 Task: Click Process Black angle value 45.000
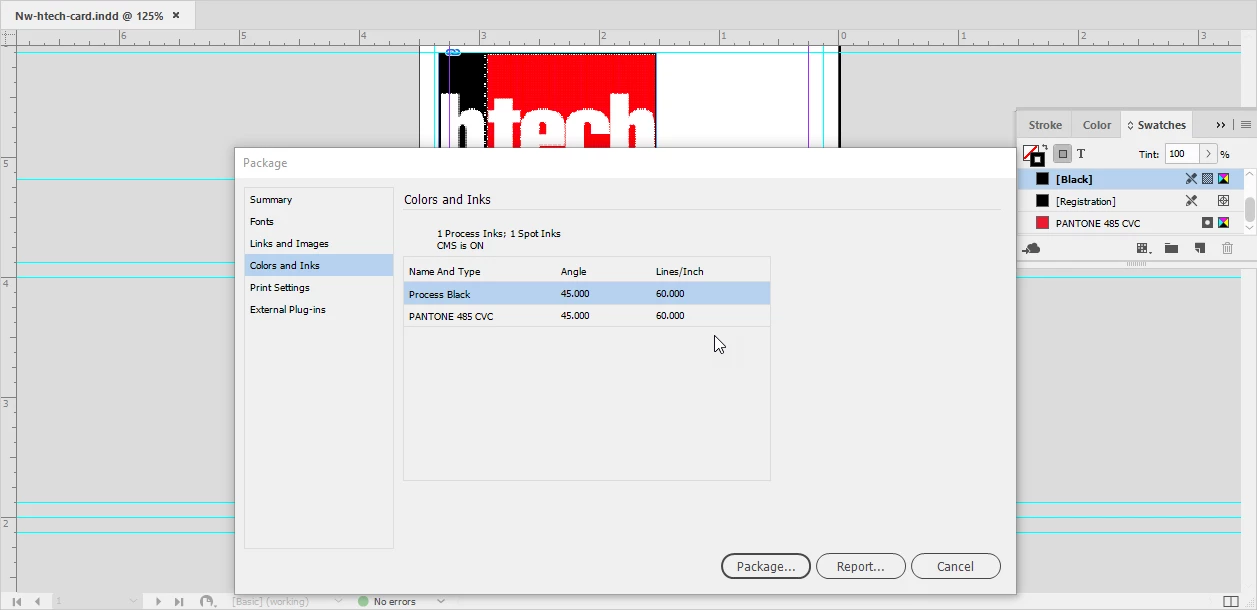[x=575, y=293]
